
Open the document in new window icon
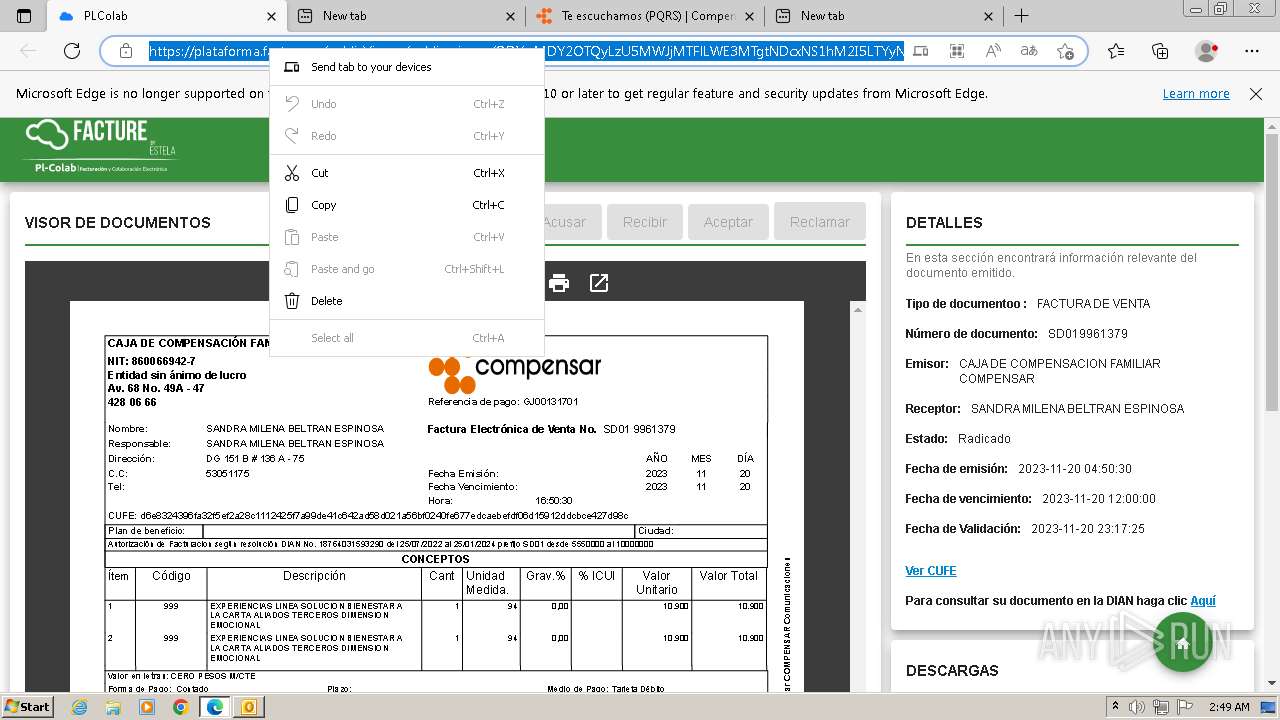599,284
